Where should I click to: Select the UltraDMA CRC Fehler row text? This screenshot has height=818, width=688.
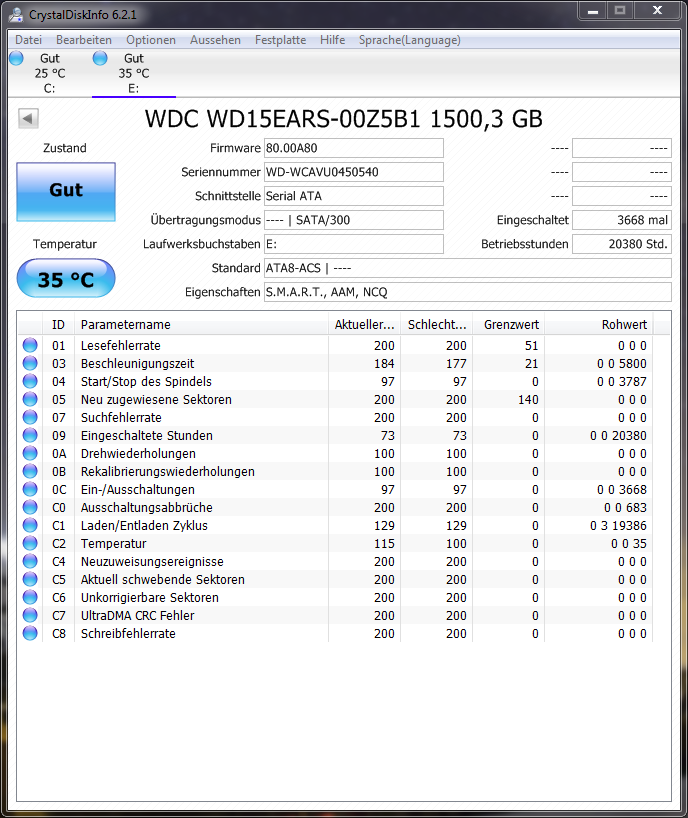click(137, 616)
